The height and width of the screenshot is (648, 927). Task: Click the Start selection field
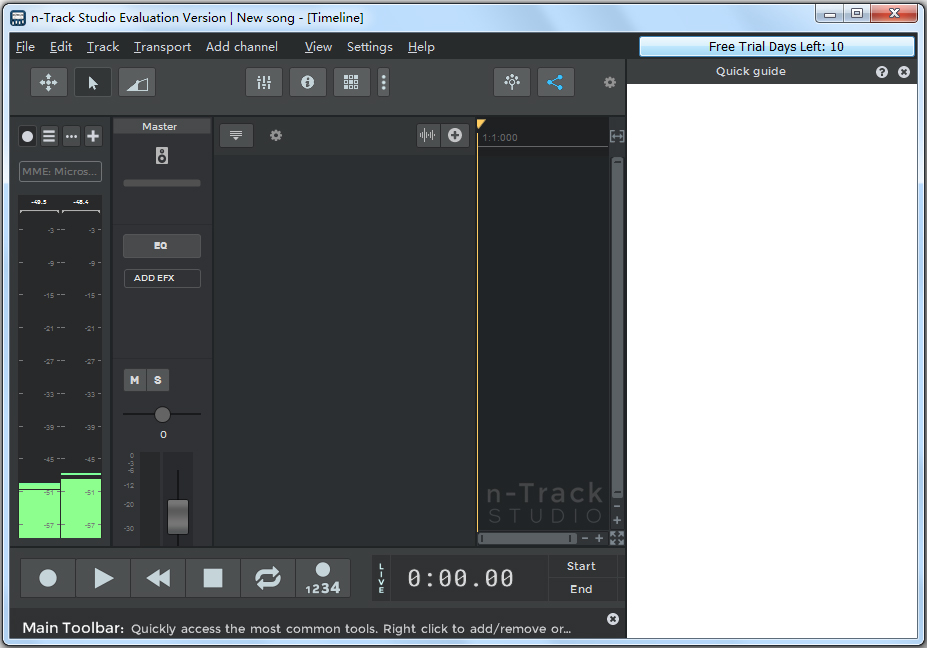point(581,566)
